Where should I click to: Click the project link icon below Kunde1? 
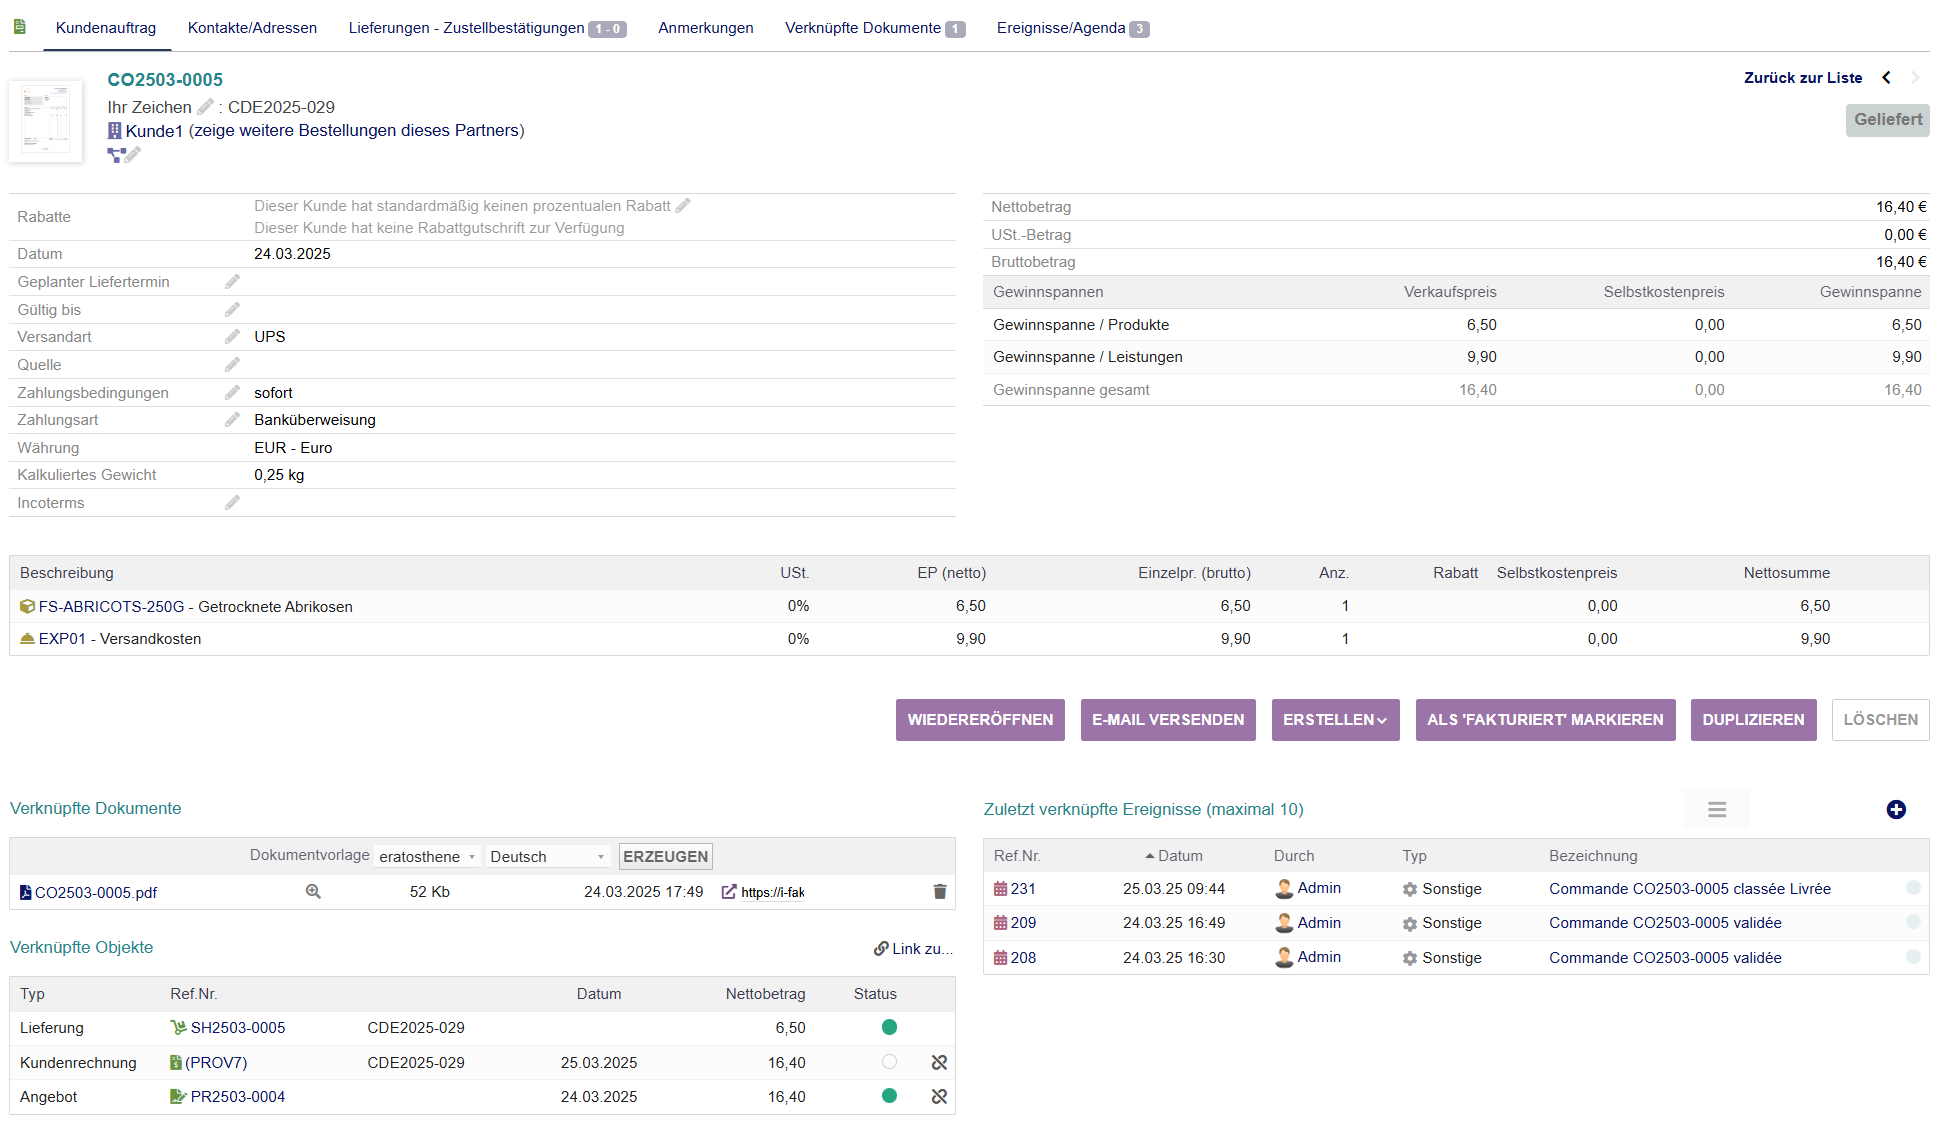coord(116,155)
